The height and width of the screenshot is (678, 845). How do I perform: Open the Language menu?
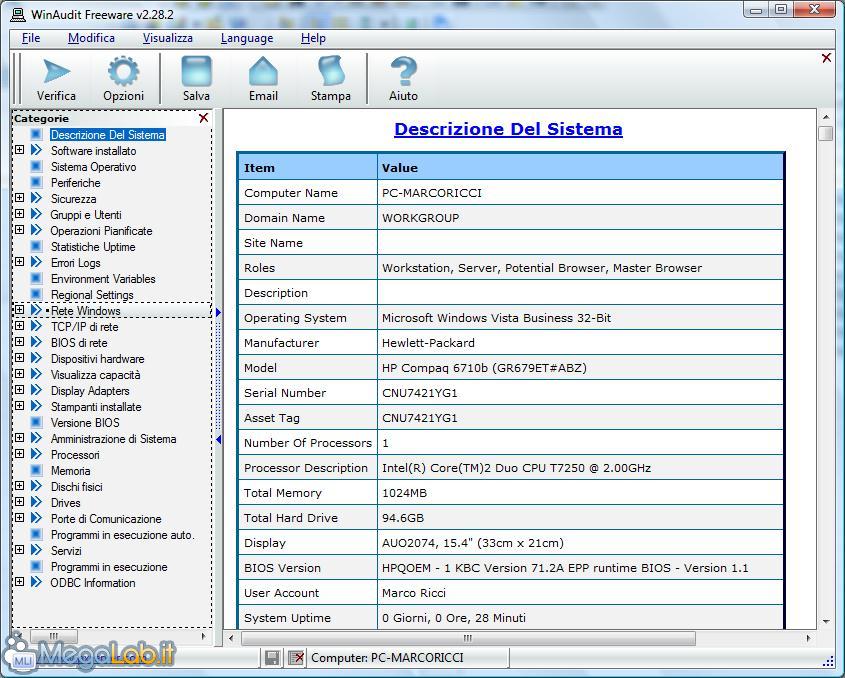pos(247,38)
